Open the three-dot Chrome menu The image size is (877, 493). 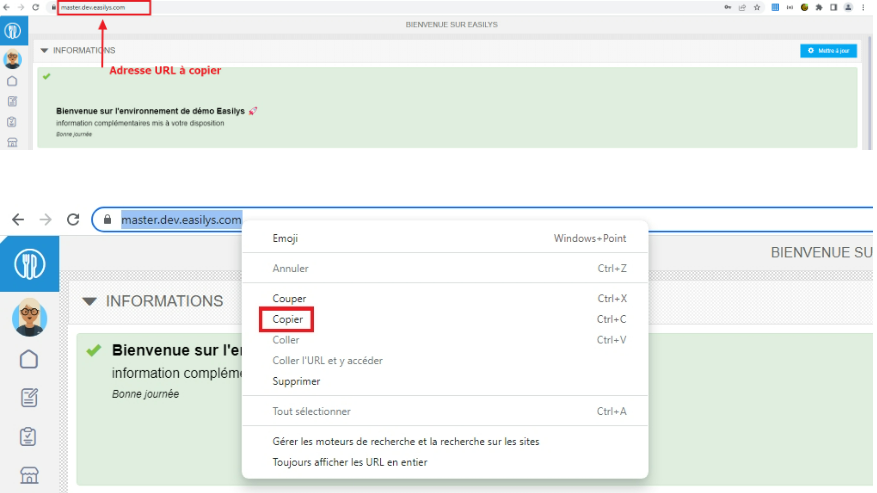coord(863,7)
